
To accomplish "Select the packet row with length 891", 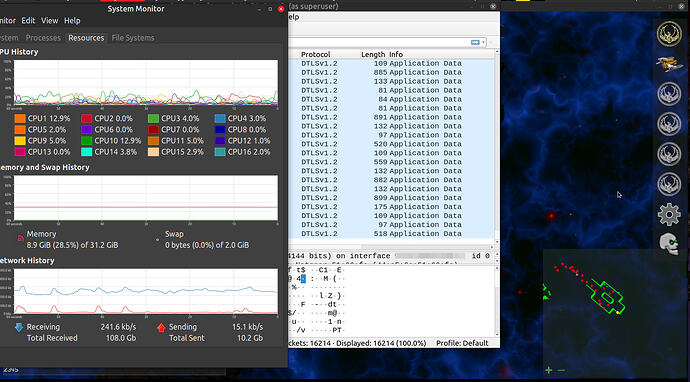I will point(391,117).
